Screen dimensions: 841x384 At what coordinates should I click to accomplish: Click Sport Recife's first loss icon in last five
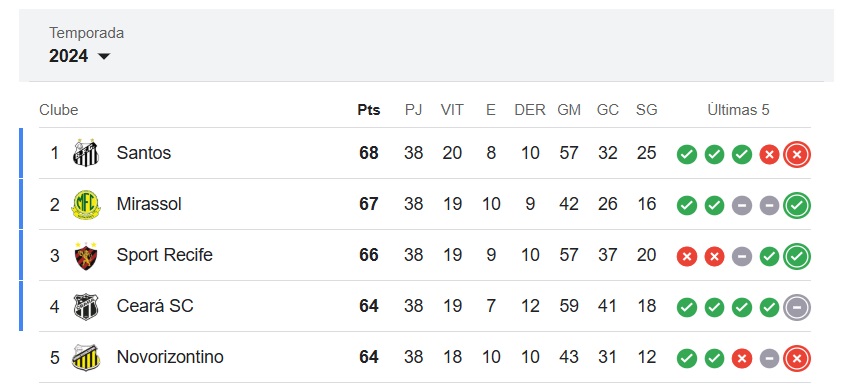click(x=687, y=256)
